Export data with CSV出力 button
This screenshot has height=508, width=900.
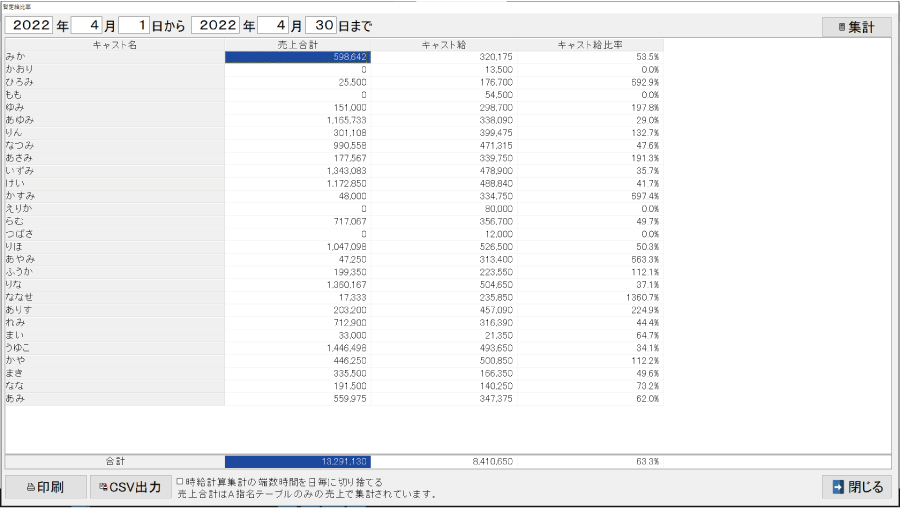point(129,487)
